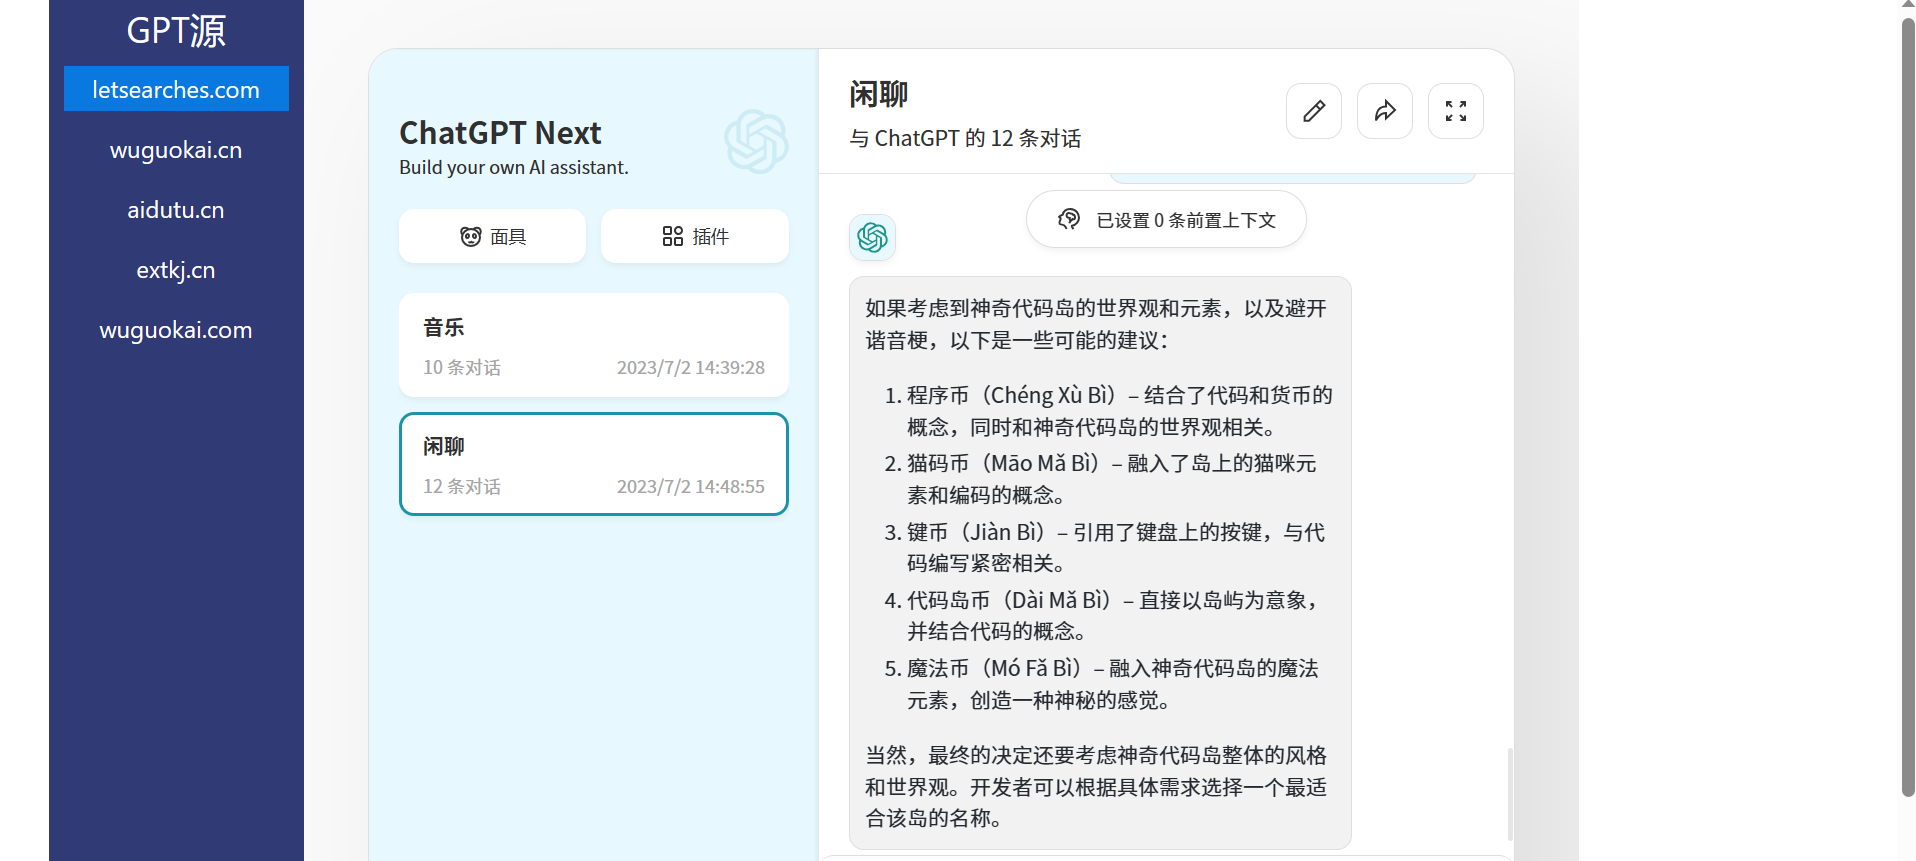This screenshot has width=1916, height=861.
Task: Open the 面具 mask button
Action: 492,236
